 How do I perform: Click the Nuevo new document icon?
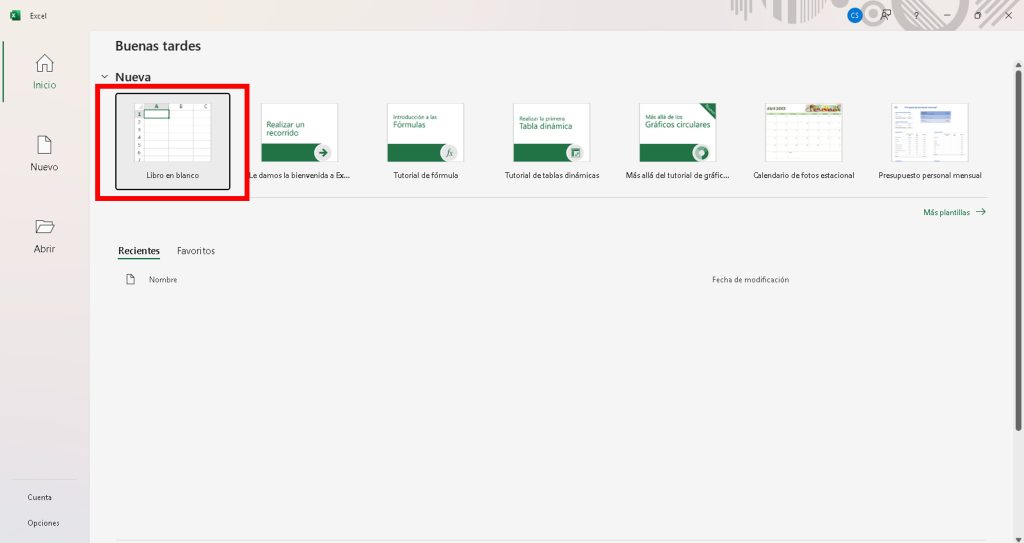(44, 146)
